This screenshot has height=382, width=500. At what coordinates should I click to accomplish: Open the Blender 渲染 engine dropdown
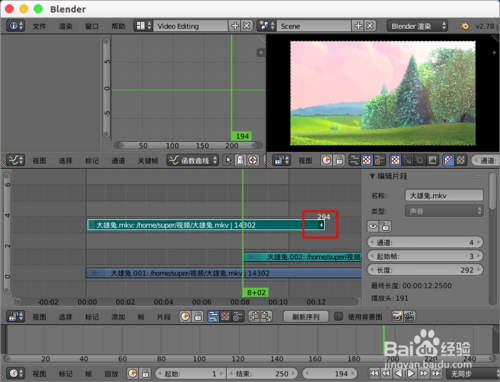(417, 26)
